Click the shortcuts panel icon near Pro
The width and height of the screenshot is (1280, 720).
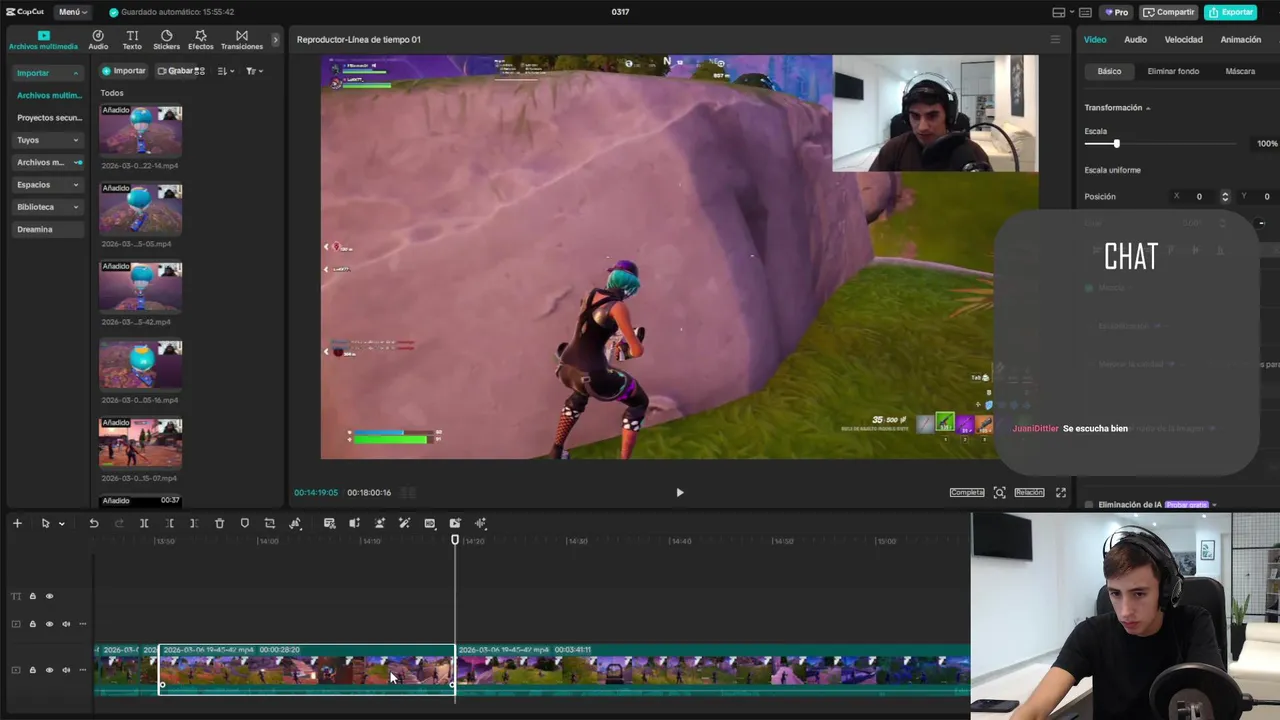click(x=1085, y=12)
